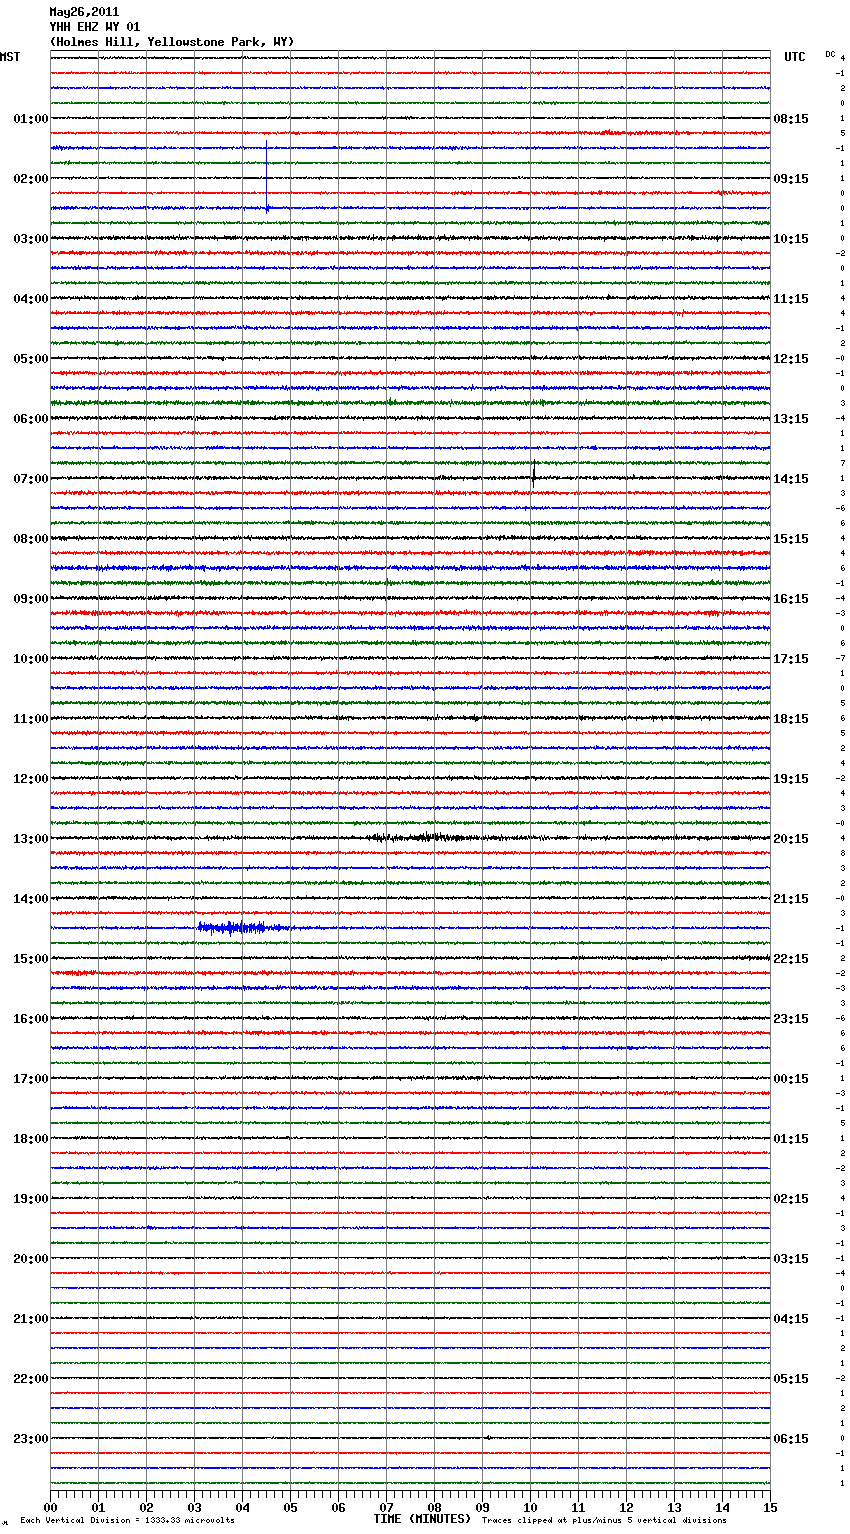Select the 19:00 MST time label
The height and width of the screenshot is (1534, 850).
(31, 1199)
